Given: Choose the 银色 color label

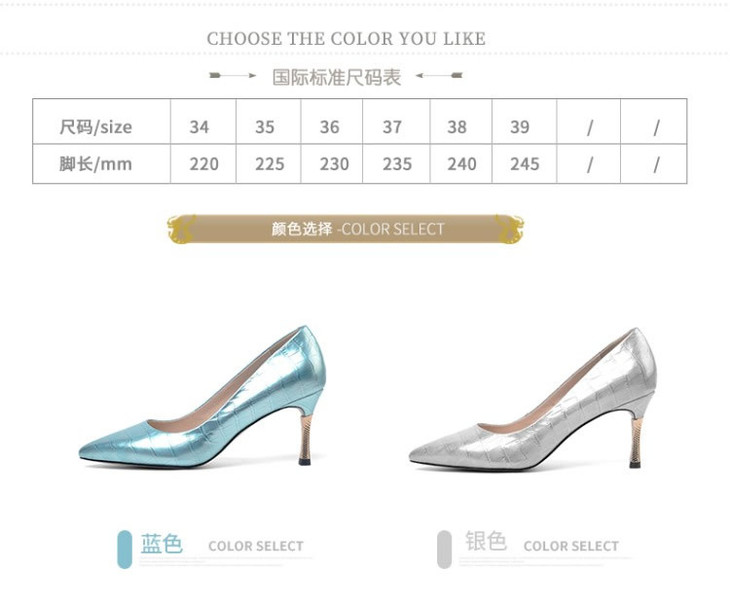Looking at the screenshot, I should pyautogui.click(x=486, y=543).
